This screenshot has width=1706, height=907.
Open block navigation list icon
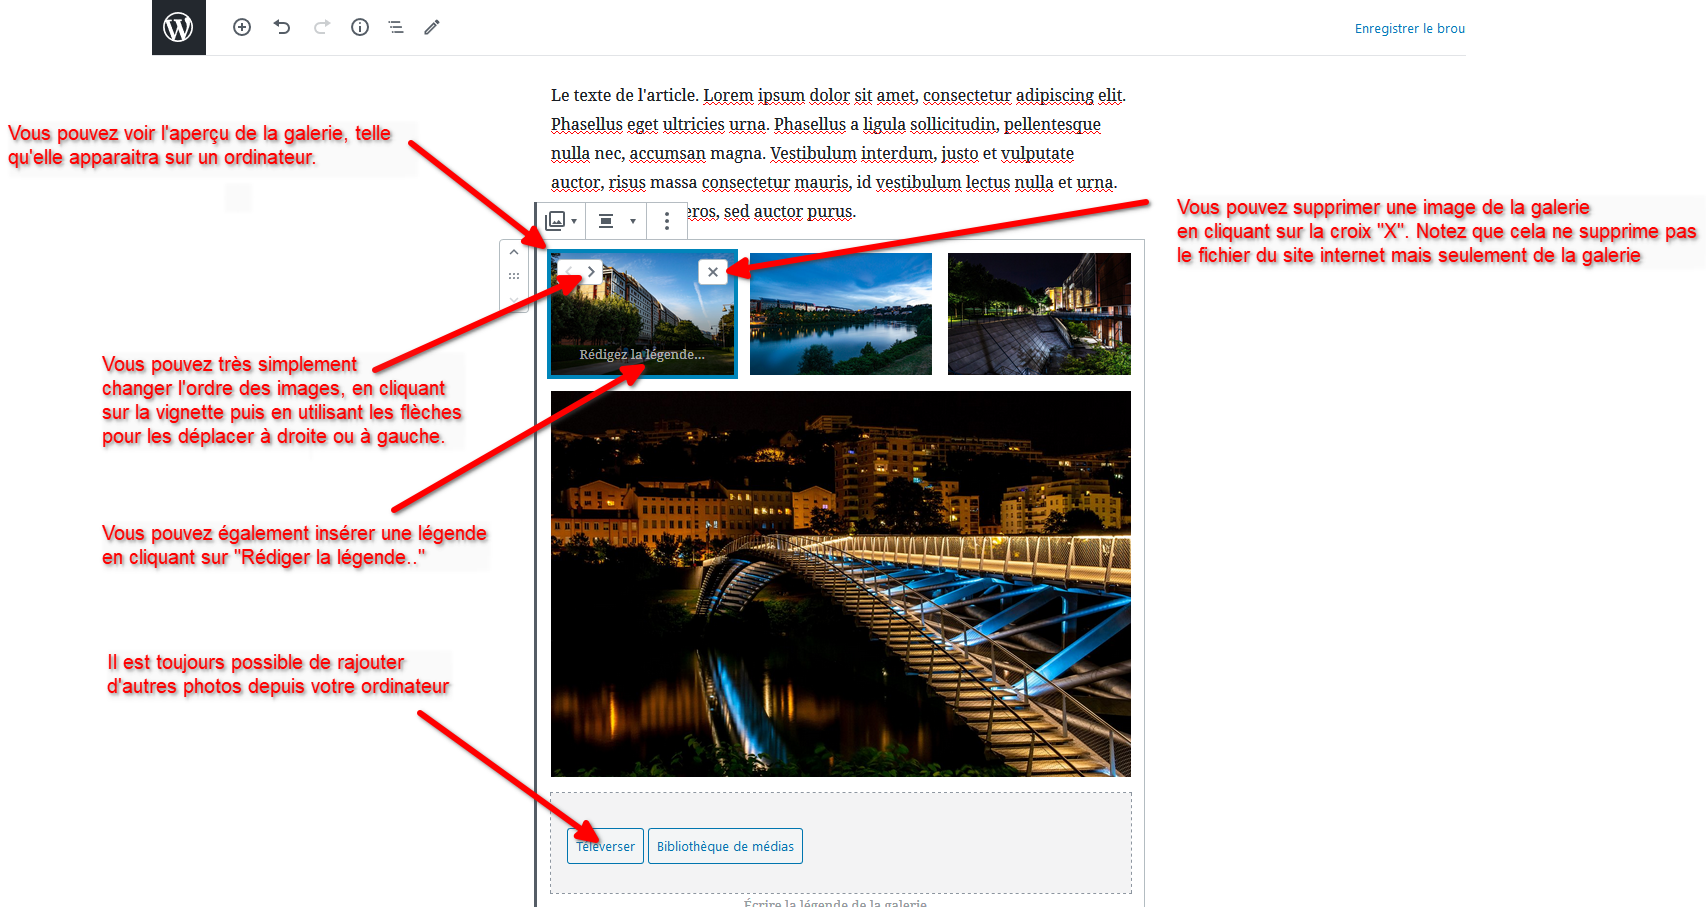[x=396, y=27]
